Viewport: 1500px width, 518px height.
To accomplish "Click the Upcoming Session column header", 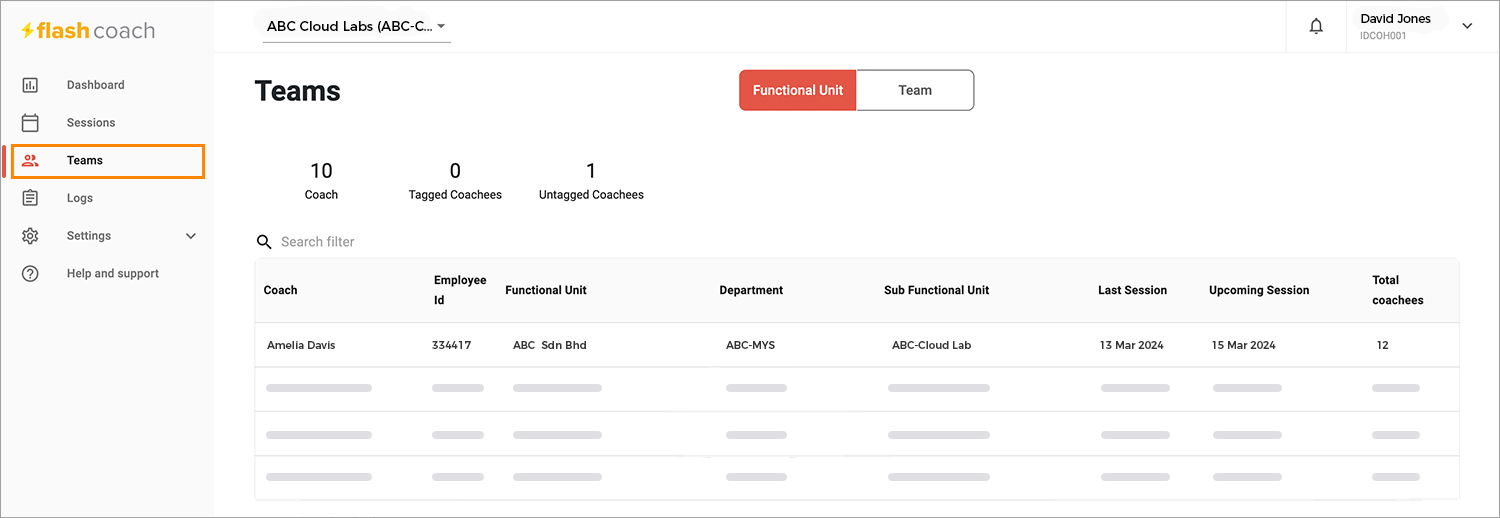I will [1259, 290].
